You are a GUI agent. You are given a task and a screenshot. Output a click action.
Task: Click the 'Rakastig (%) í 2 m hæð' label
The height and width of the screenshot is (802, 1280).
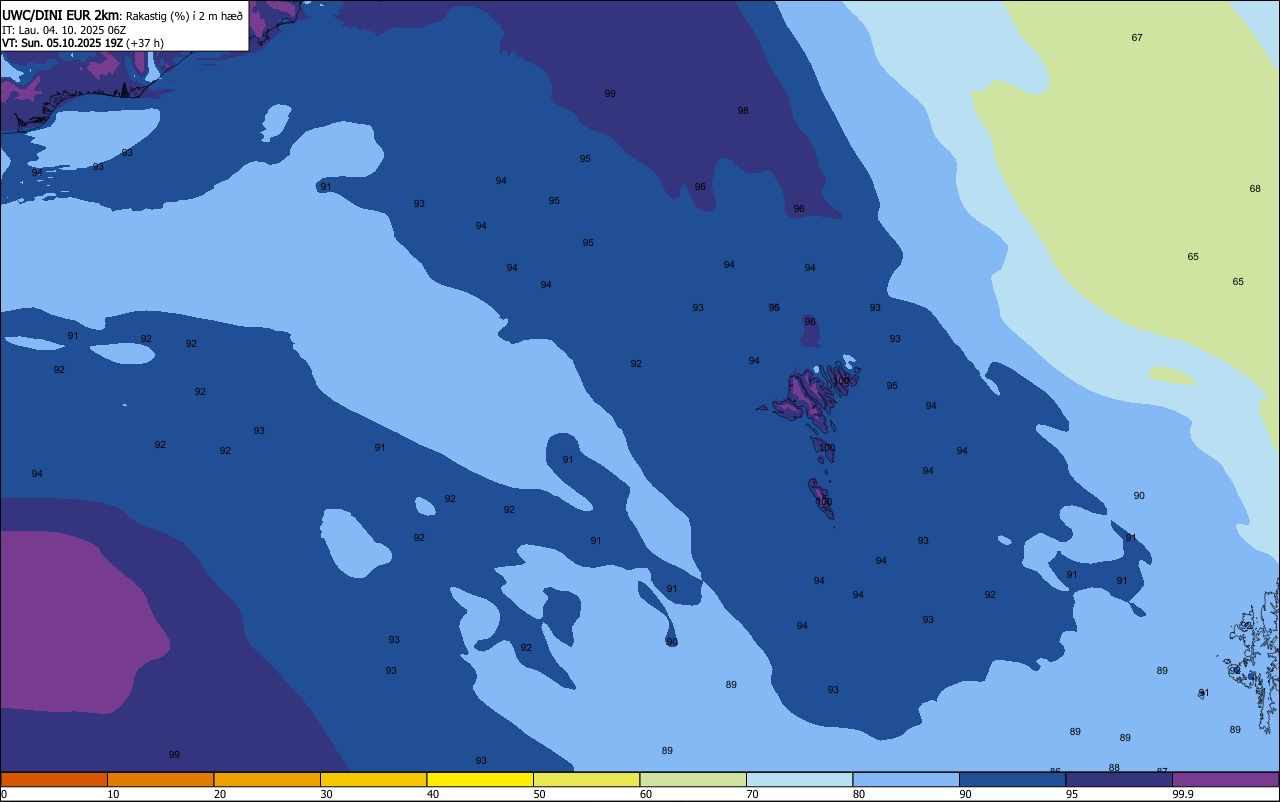coord(184,15)
